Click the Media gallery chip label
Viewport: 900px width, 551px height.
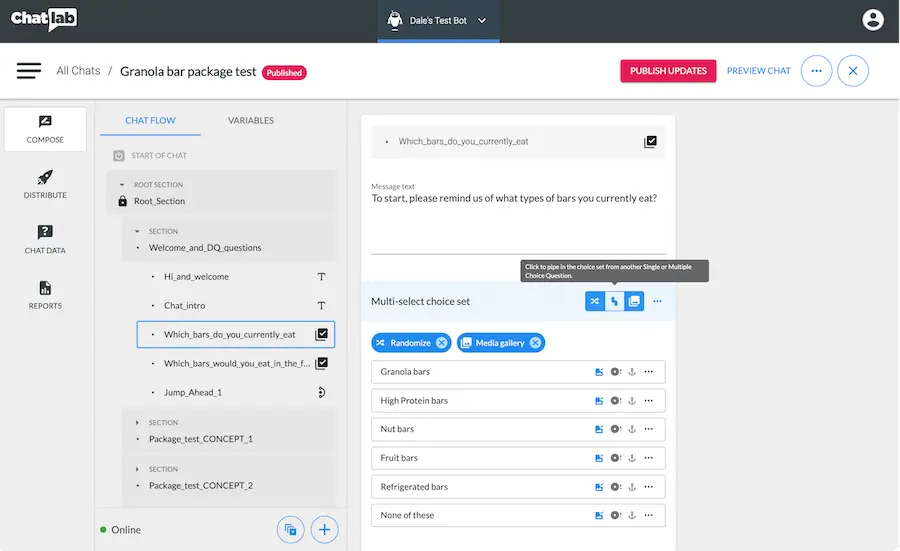[500, 343]
